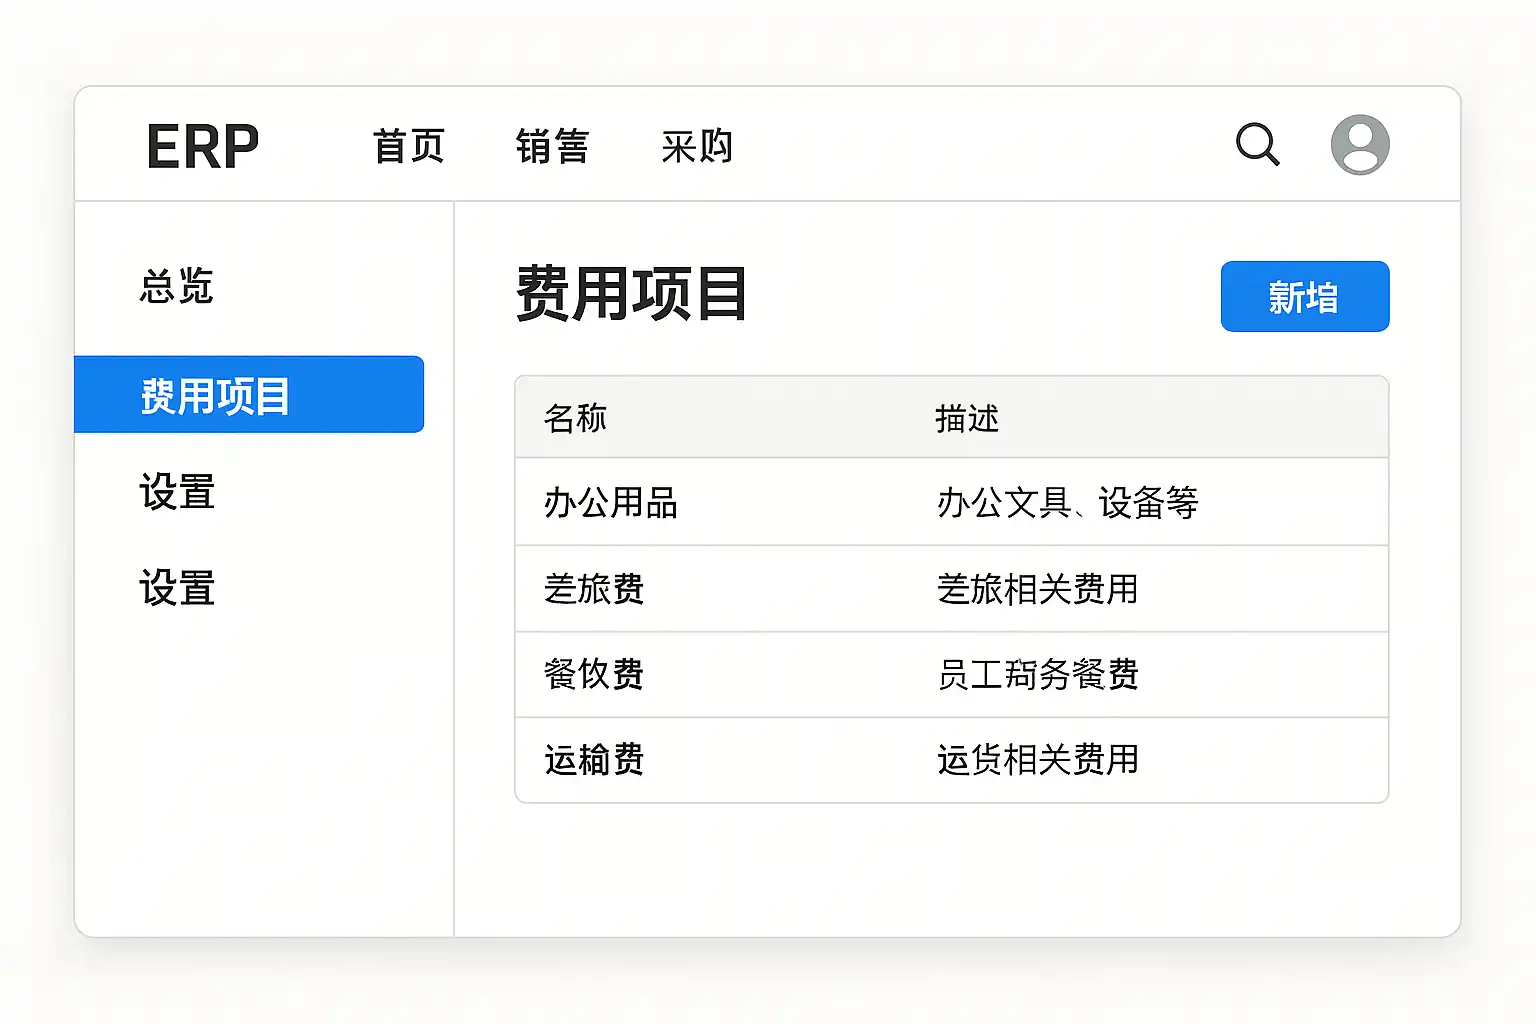Open the user avatar profile icon
Screen dimensions: 1536x1024
pos(1359,145)
